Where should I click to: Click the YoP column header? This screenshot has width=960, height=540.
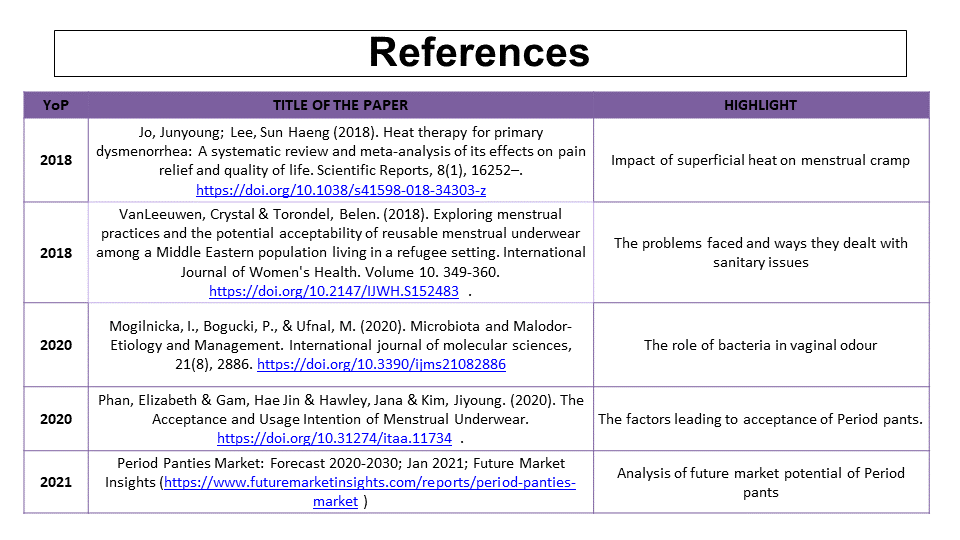[56, 105]
